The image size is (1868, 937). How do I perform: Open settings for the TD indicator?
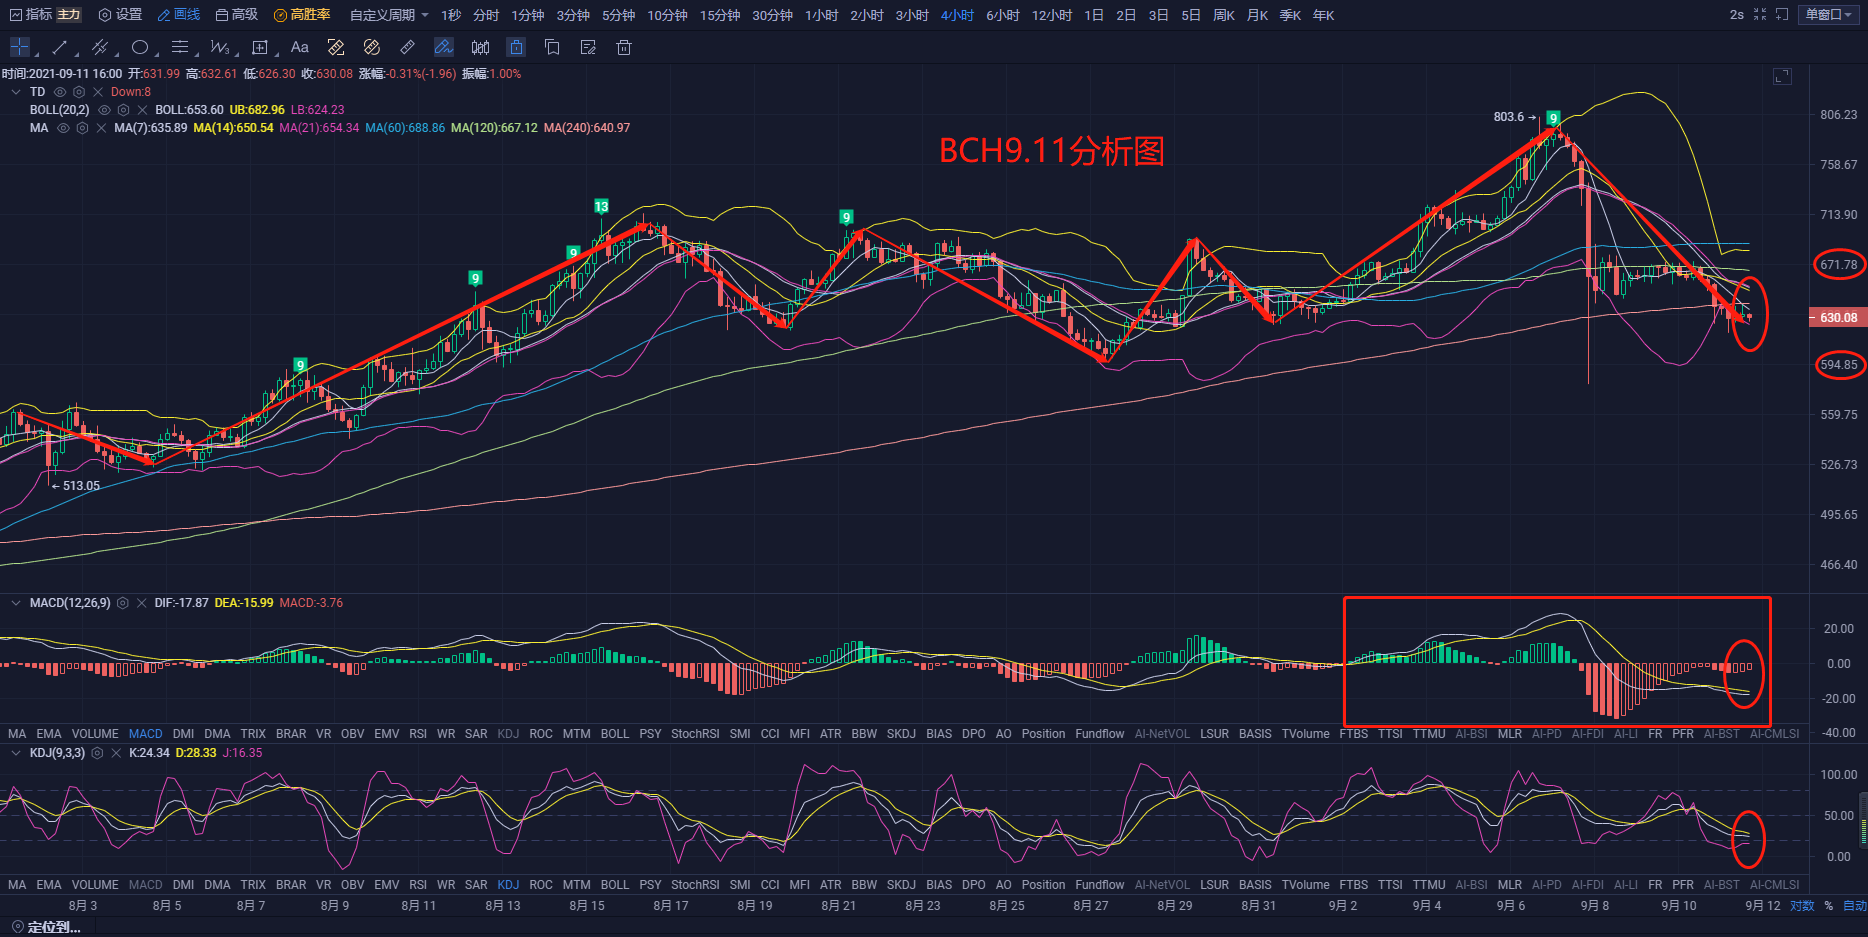coord(79,92)
